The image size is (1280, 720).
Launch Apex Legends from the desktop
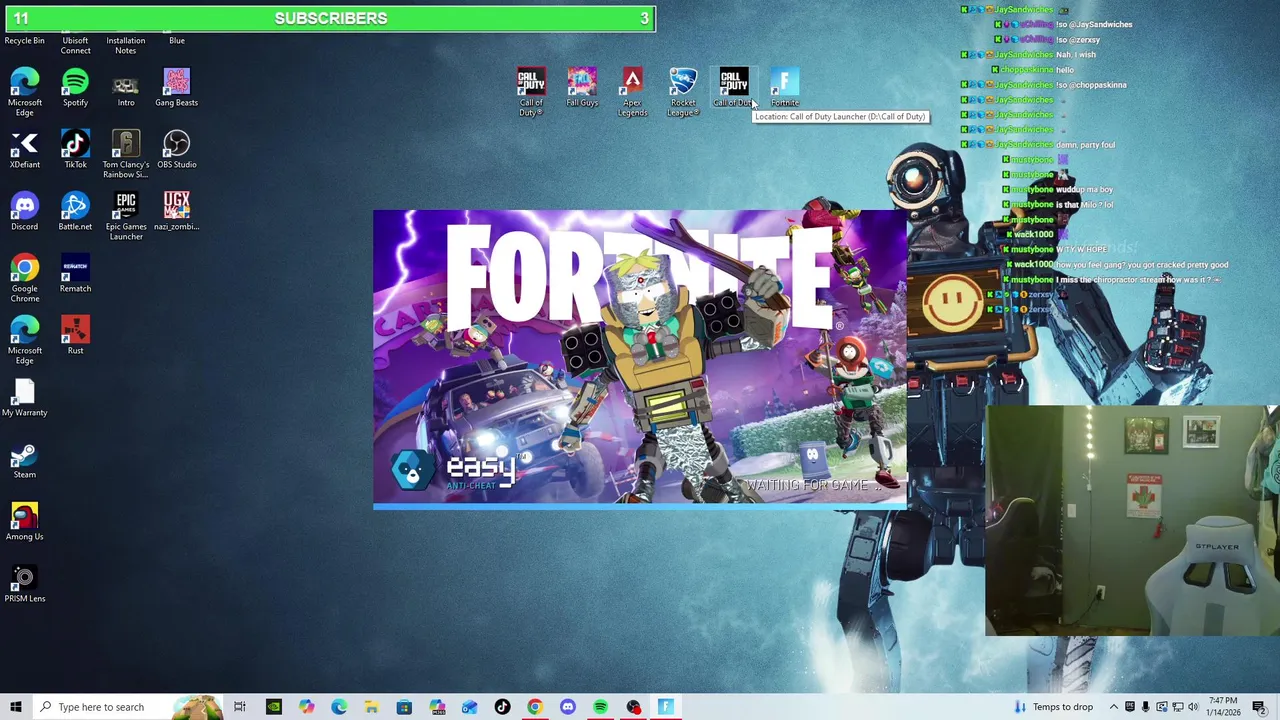(632, 92)
